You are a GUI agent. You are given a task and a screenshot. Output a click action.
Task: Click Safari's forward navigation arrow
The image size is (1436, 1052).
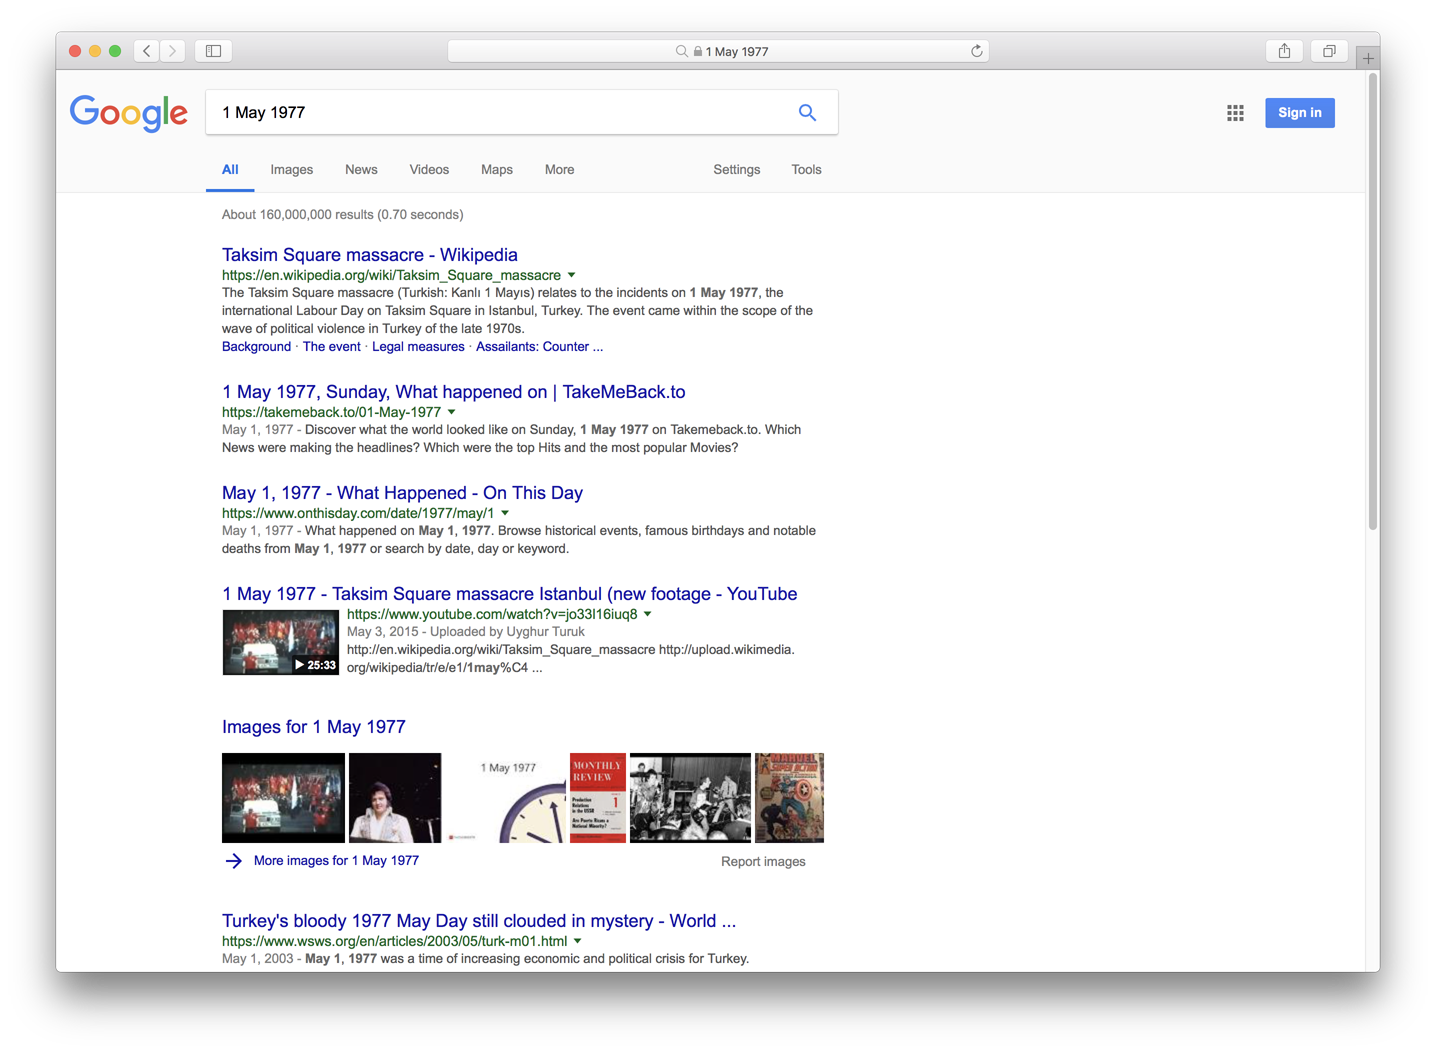coord(173,51)
